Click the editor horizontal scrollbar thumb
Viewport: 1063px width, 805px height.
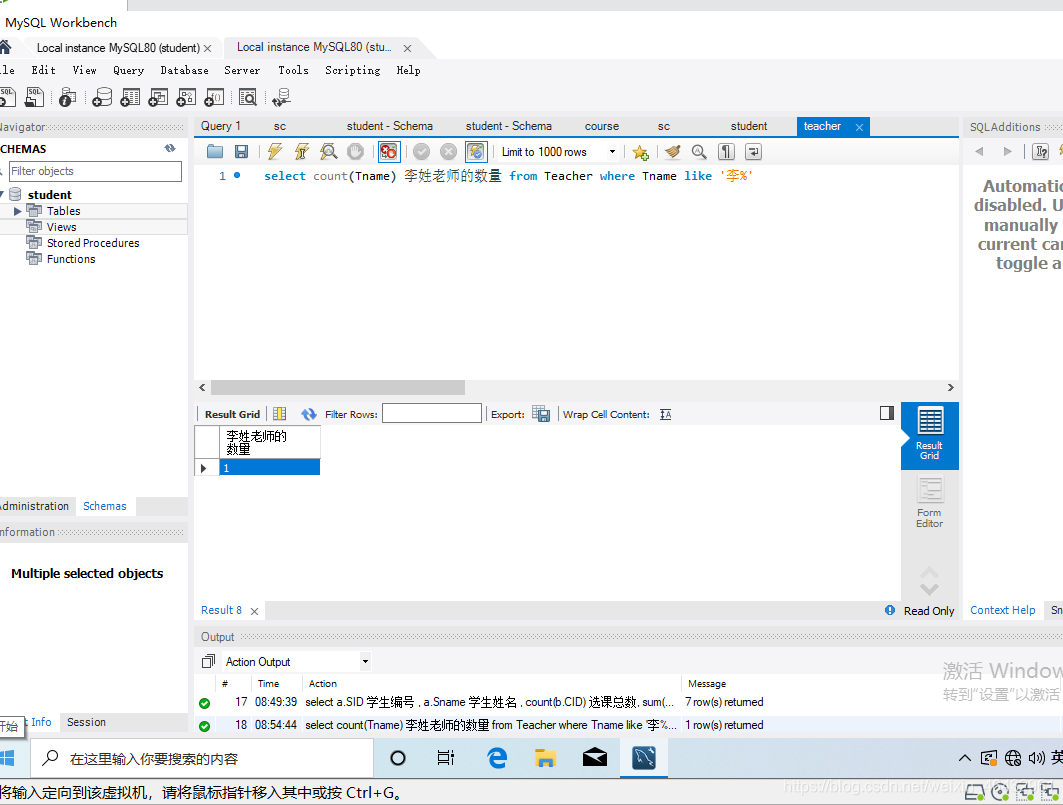338,387
